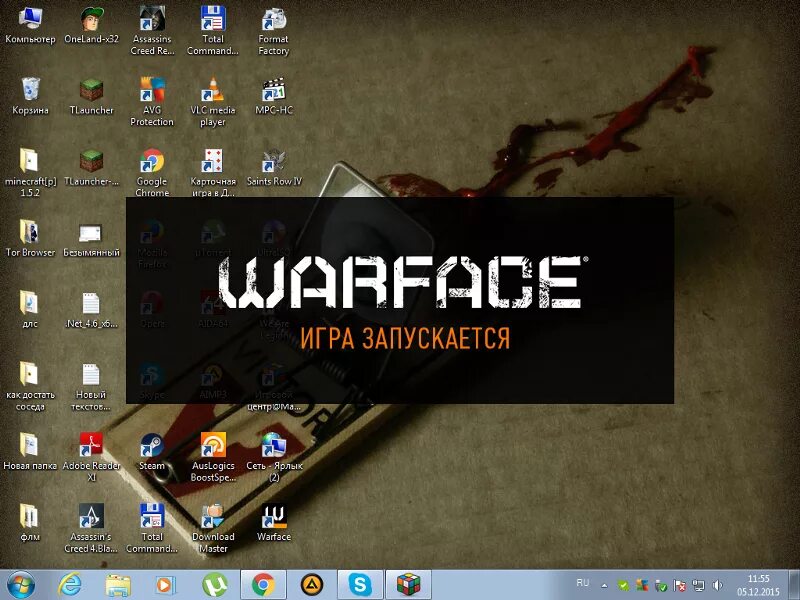Launch VLC media player from desktop
Viewport: 800px width, 600px height.
pyautogui.click(x=213, y=102)
